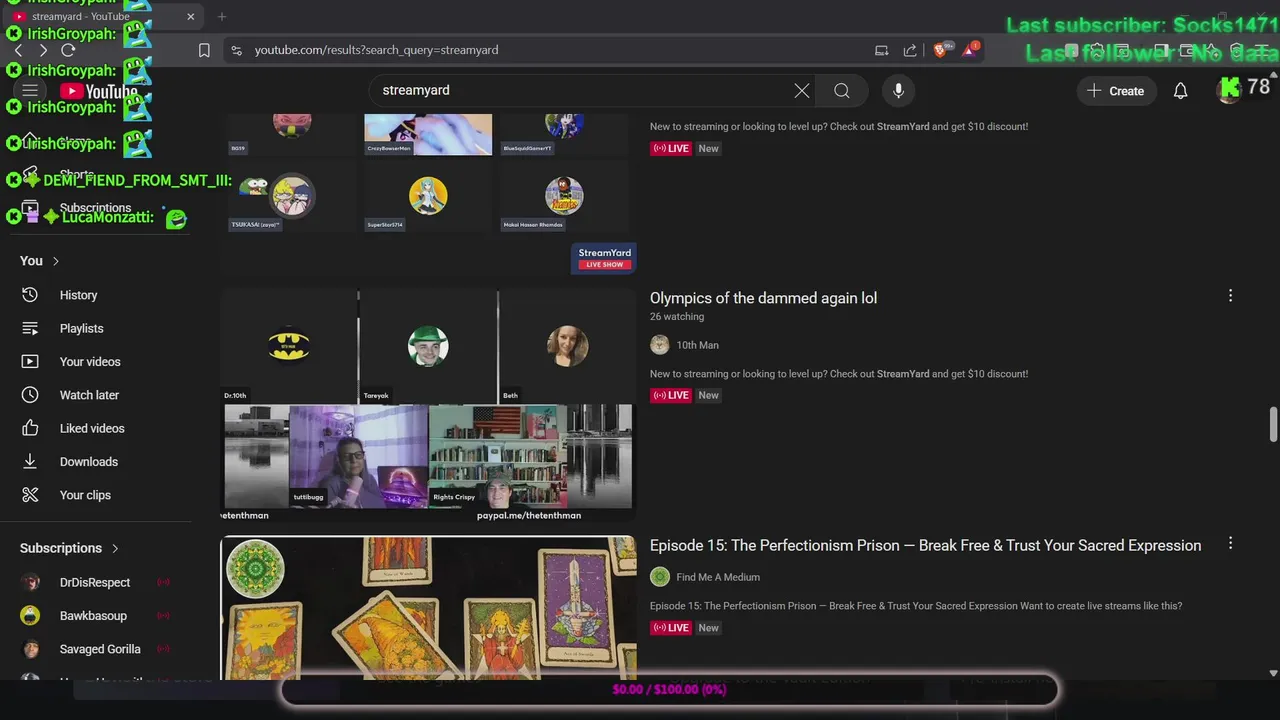Open the 10th Man channel name link
The width and height of the screenshot is (1280, 720).
tap(697, 345)
